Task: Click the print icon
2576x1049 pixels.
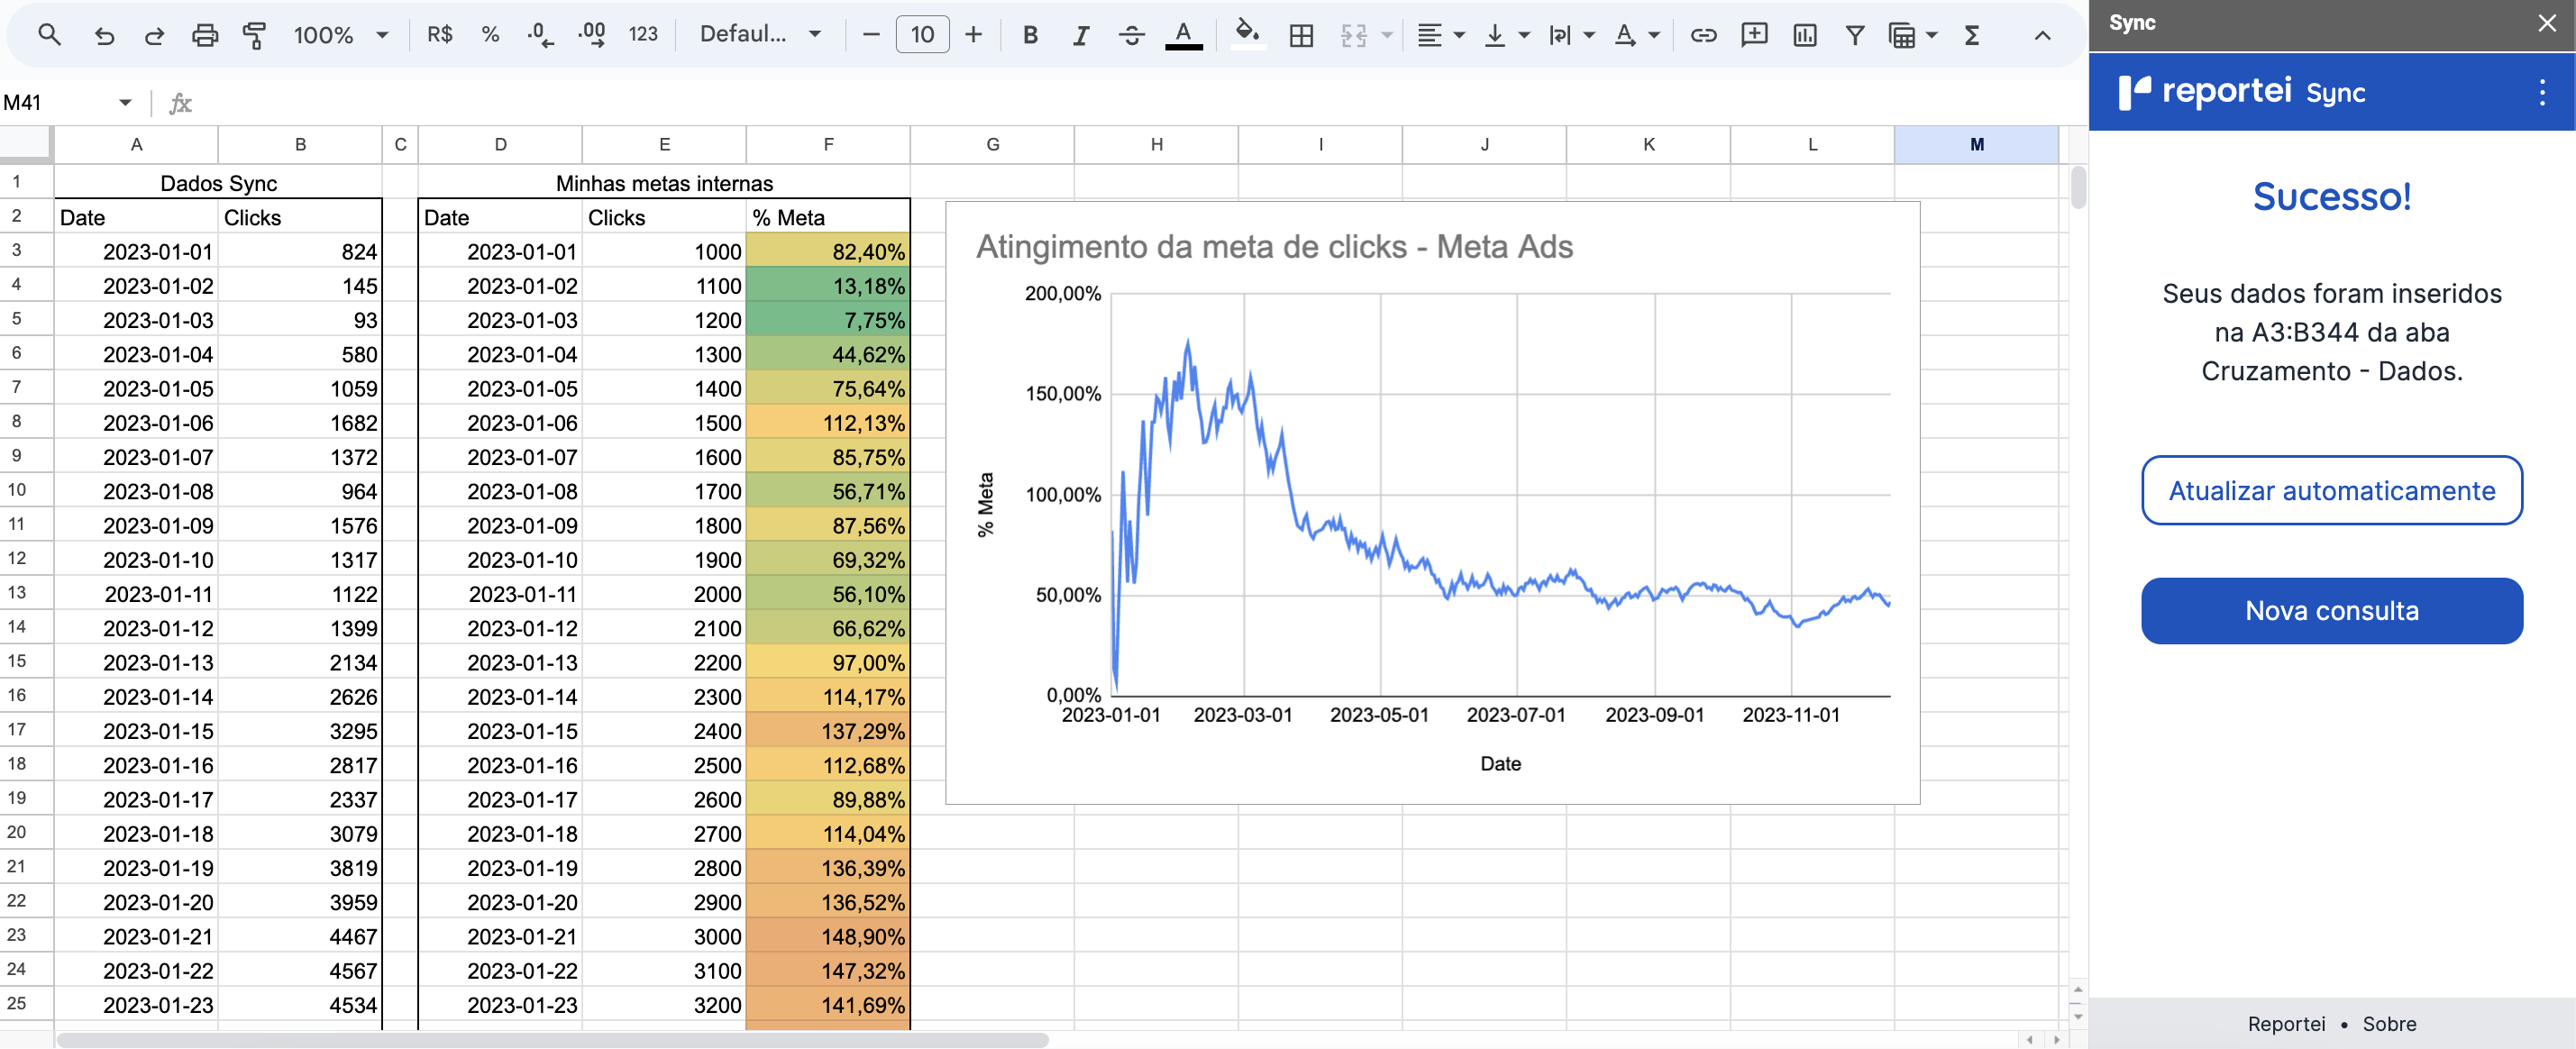Action: click(x=204, y=35)
